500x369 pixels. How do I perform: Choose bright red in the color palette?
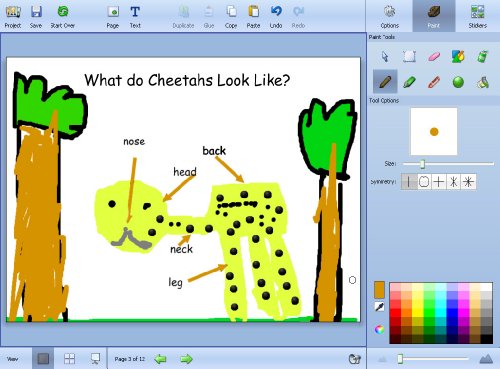[395, 313]
